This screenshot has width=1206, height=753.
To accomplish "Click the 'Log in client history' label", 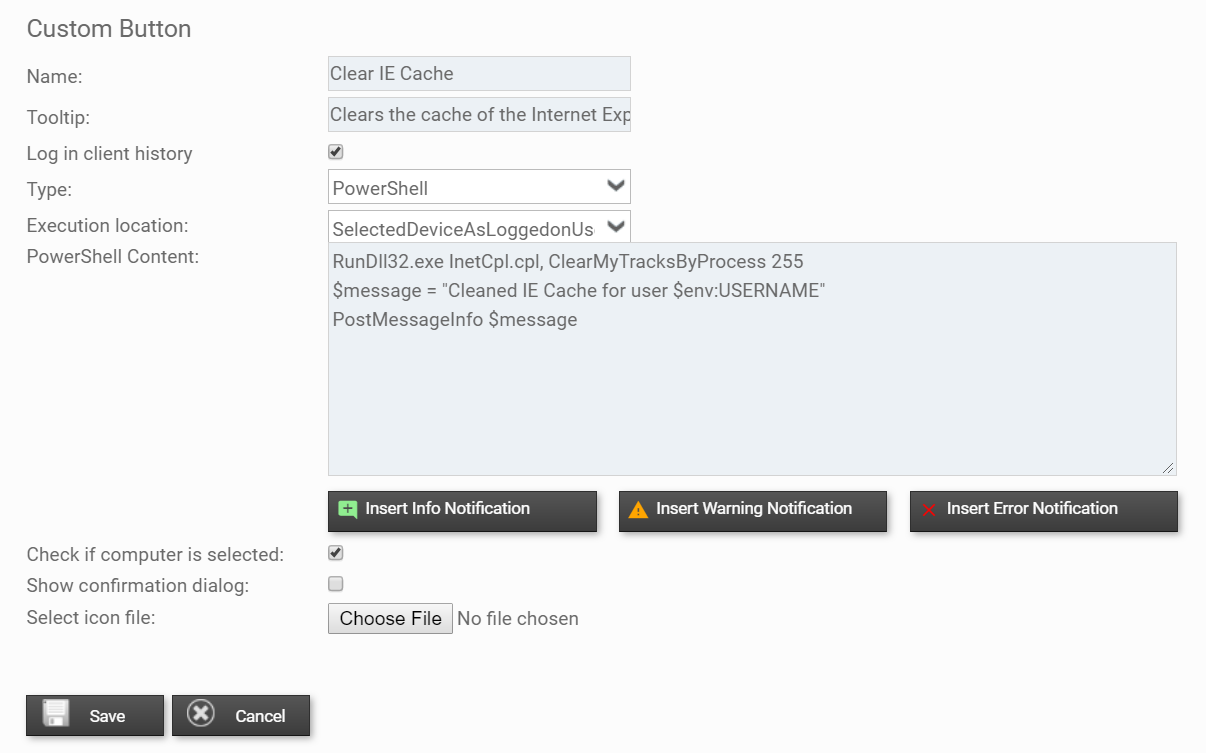I will click(x=110, y=153).
